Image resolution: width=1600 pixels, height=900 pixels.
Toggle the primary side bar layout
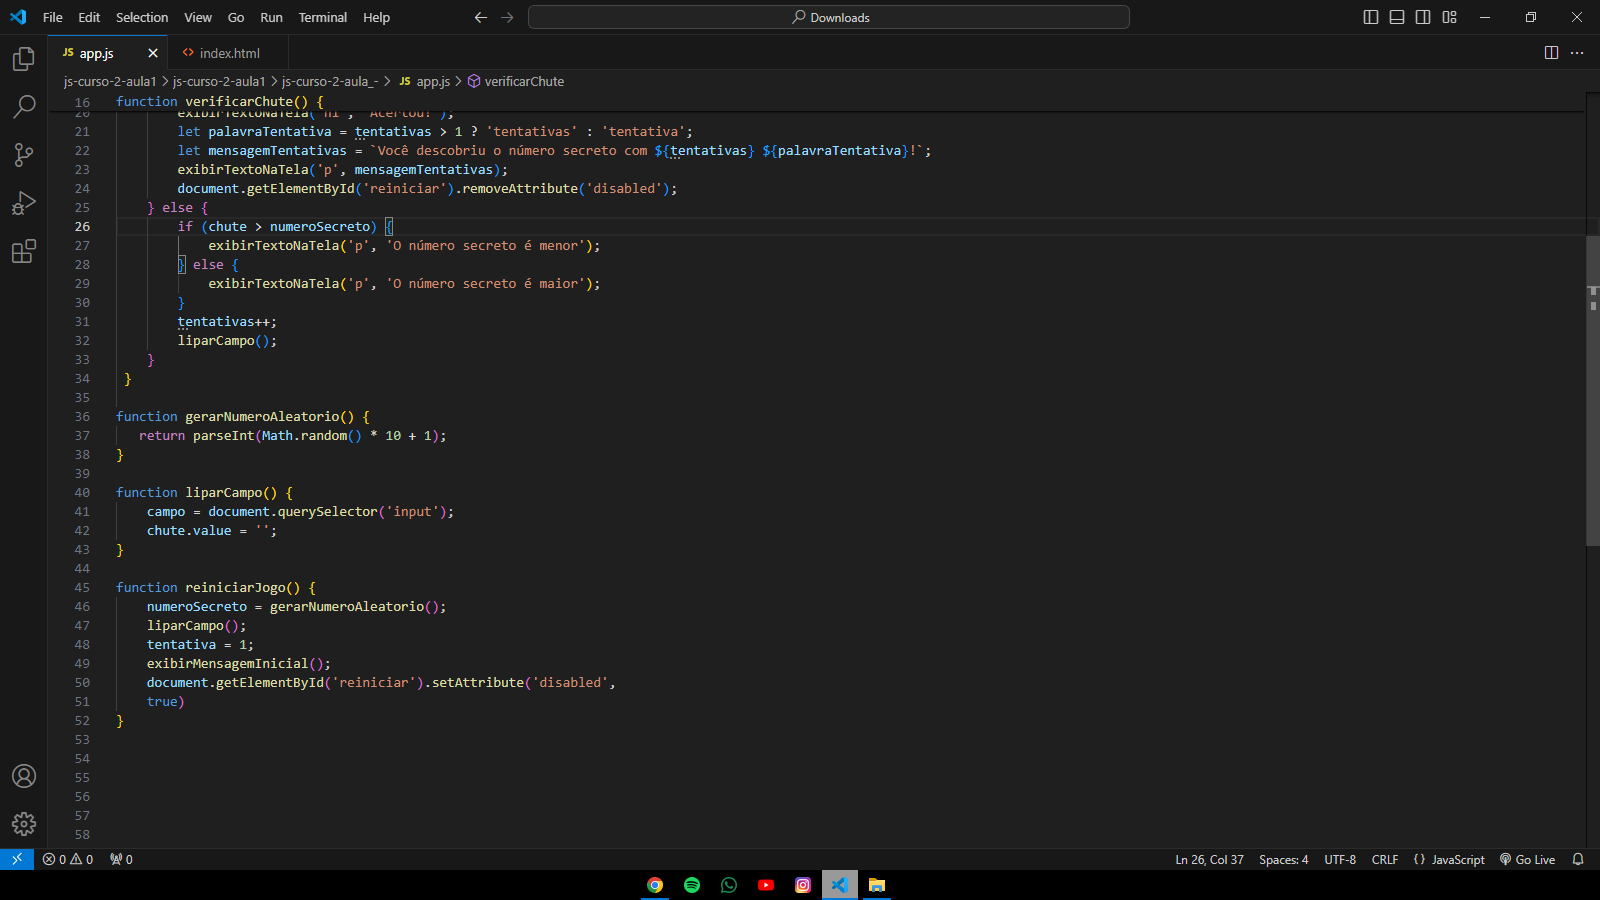[x=1371, y=17]
